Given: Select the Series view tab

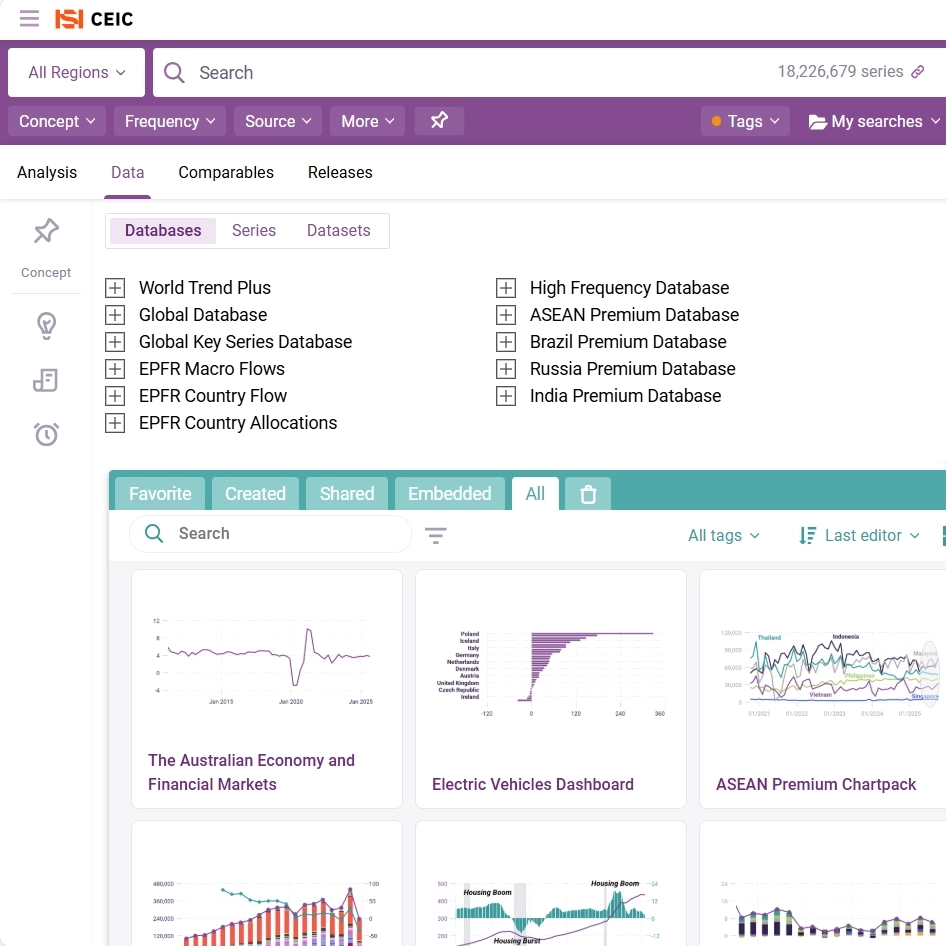Looking at the screenshot, I should point(254,230).
